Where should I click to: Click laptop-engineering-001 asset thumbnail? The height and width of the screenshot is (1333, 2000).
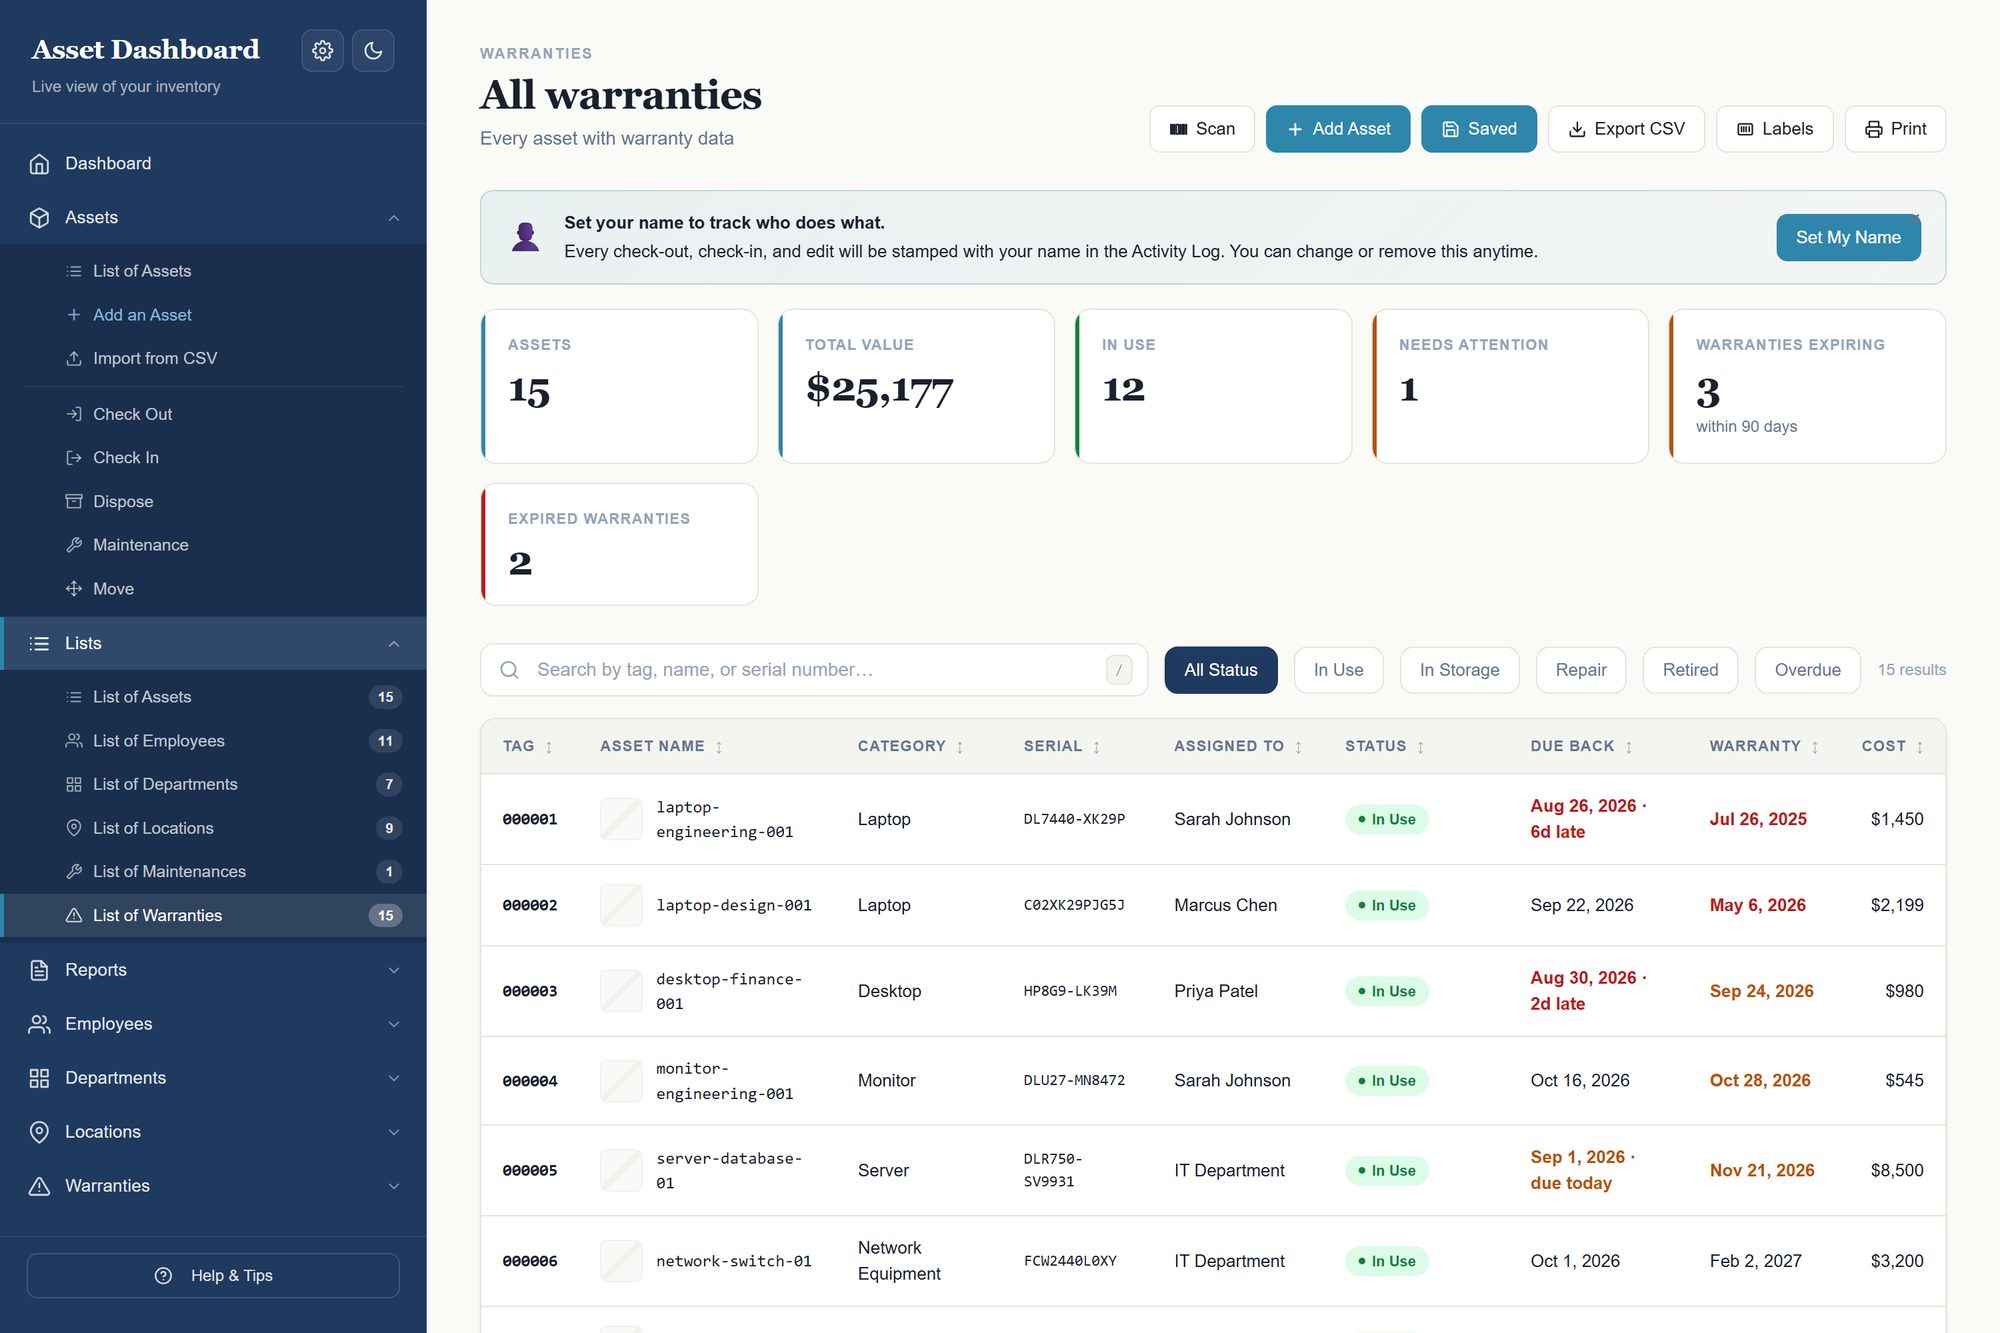(x=621, y=819)
